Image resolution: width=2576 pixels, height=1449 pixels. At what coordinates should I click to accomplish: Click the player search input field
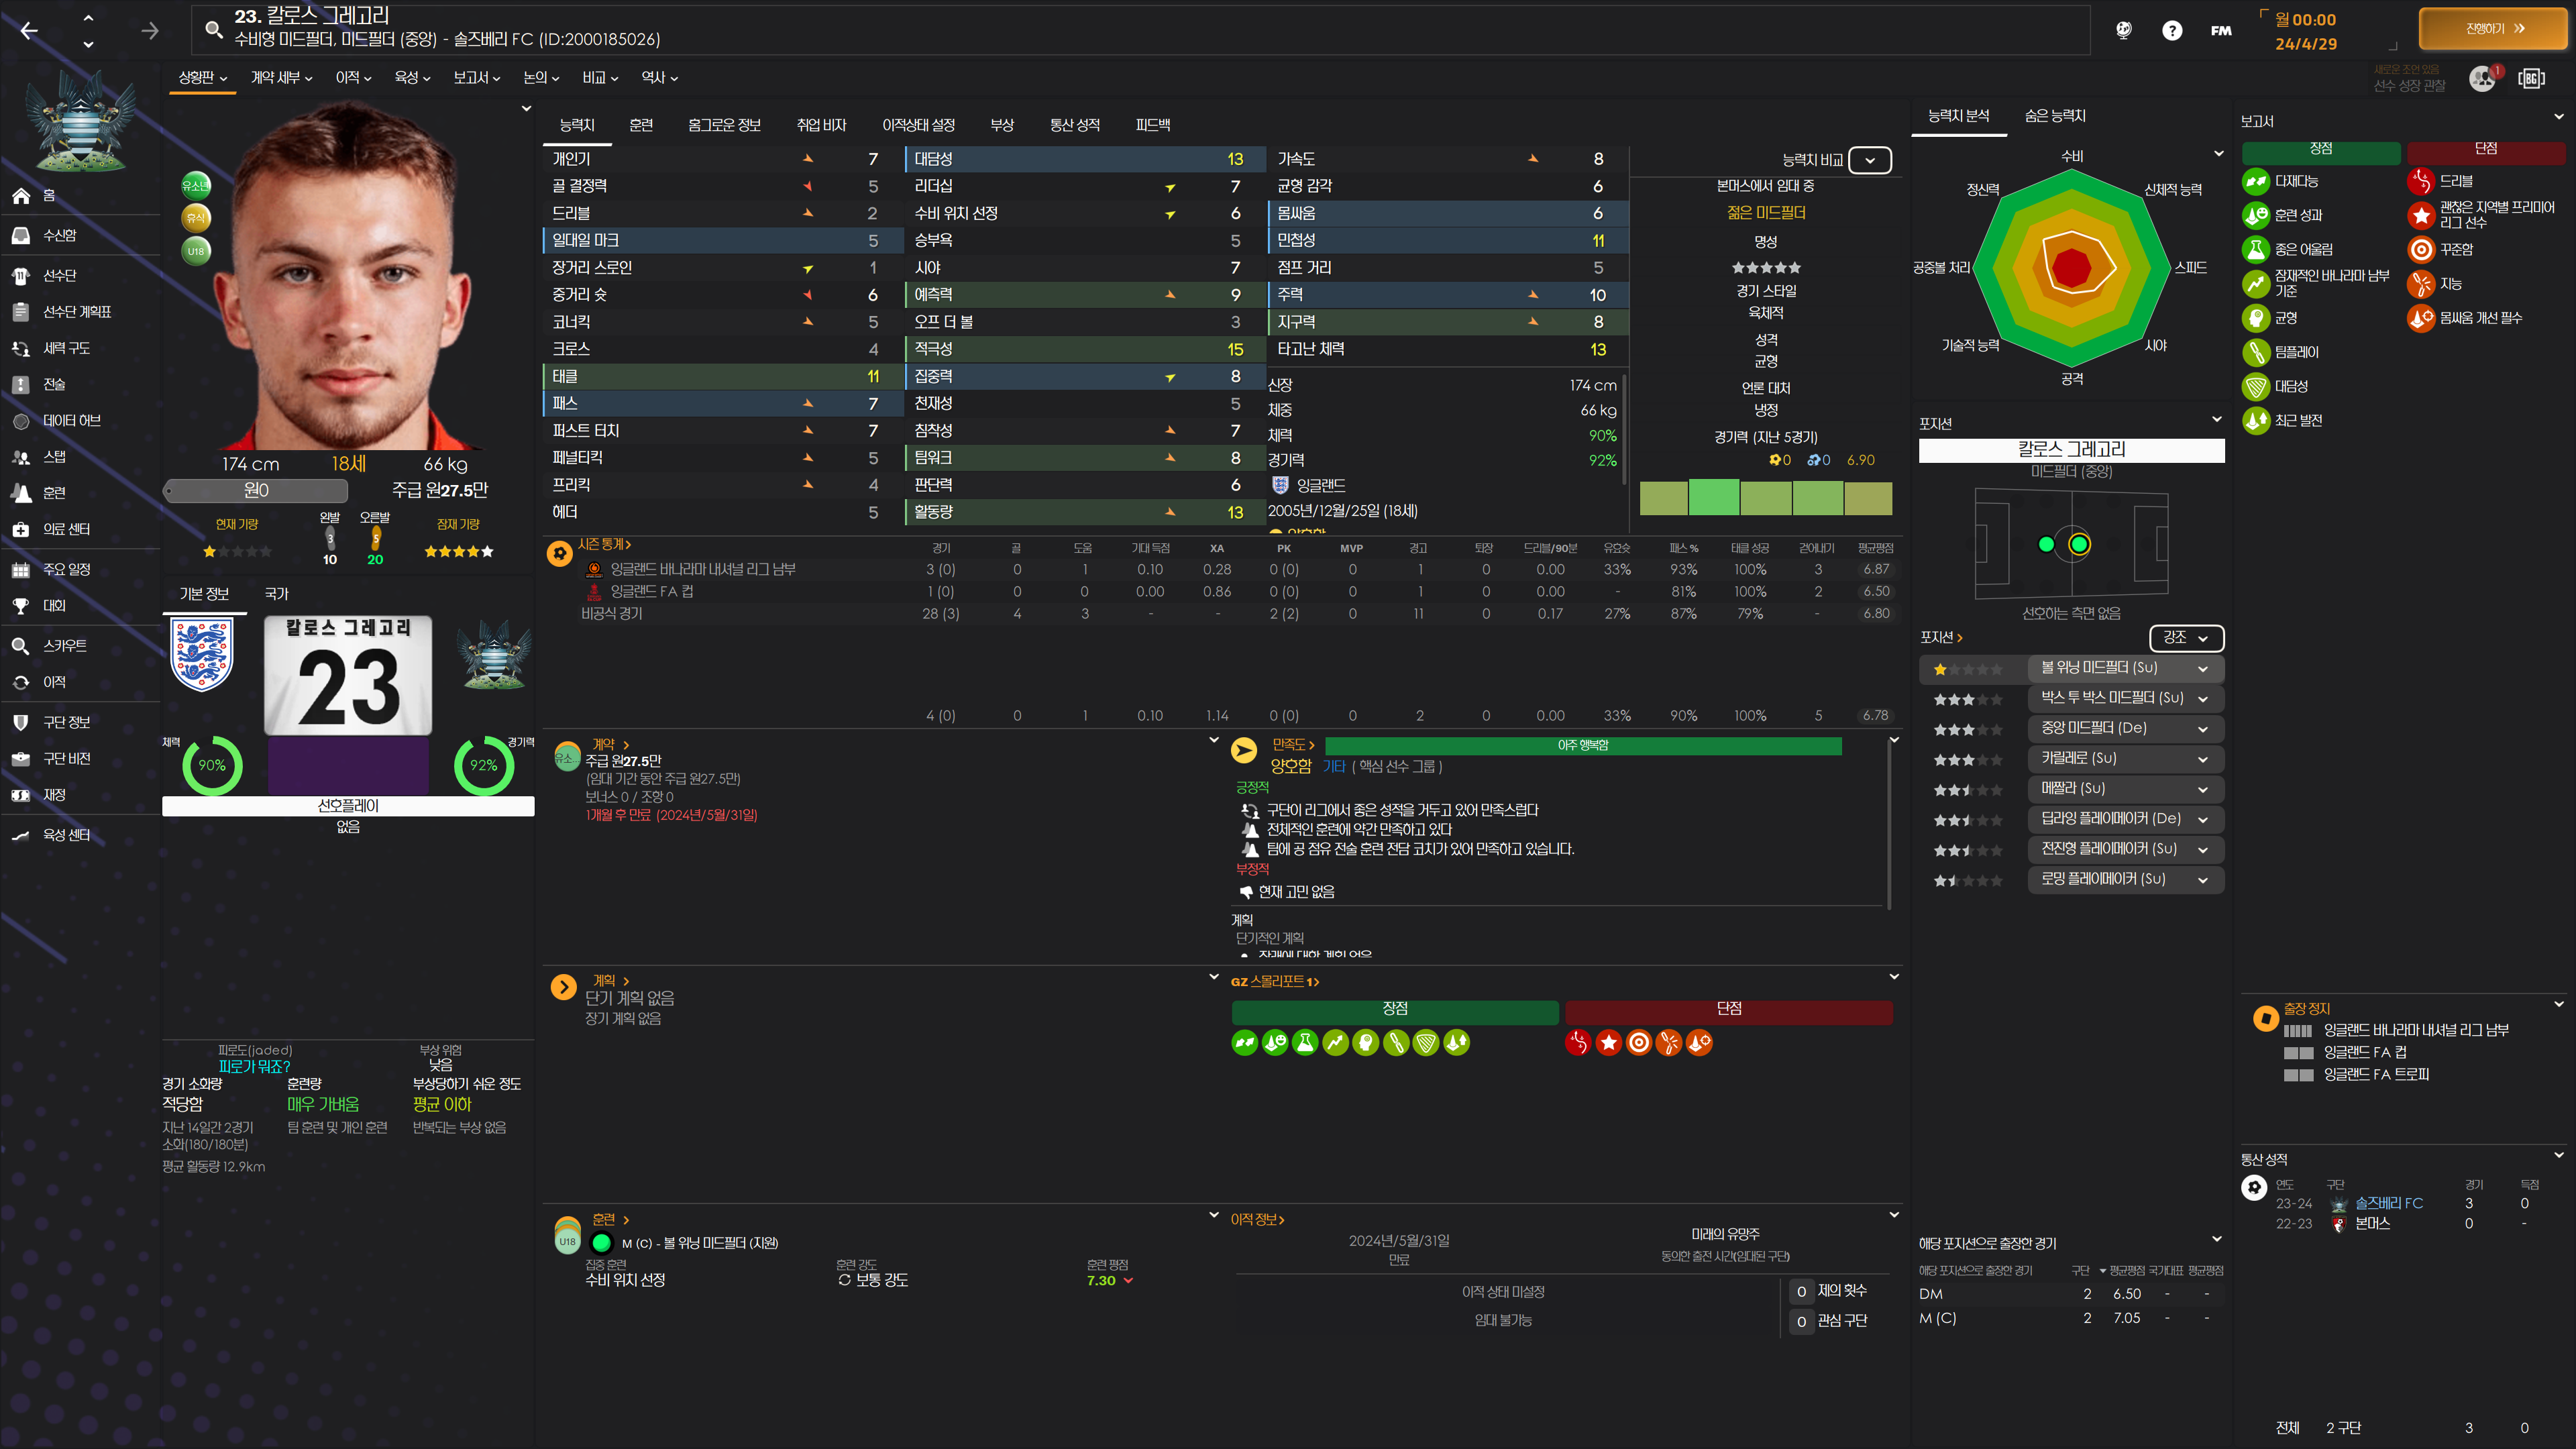coord(1140,29)
